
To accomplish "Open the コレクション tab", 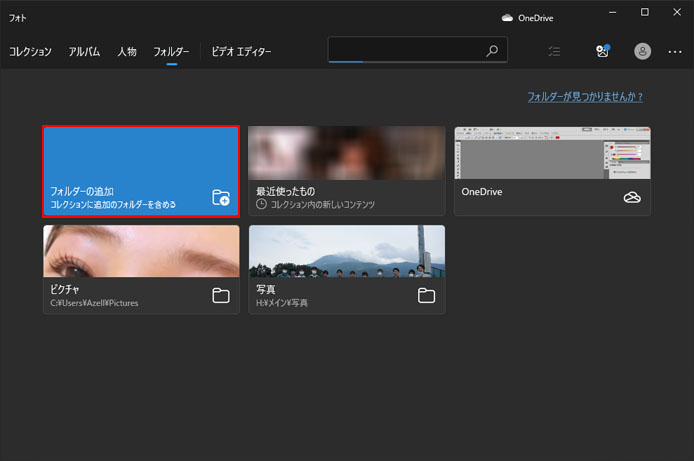I will 30,52.
